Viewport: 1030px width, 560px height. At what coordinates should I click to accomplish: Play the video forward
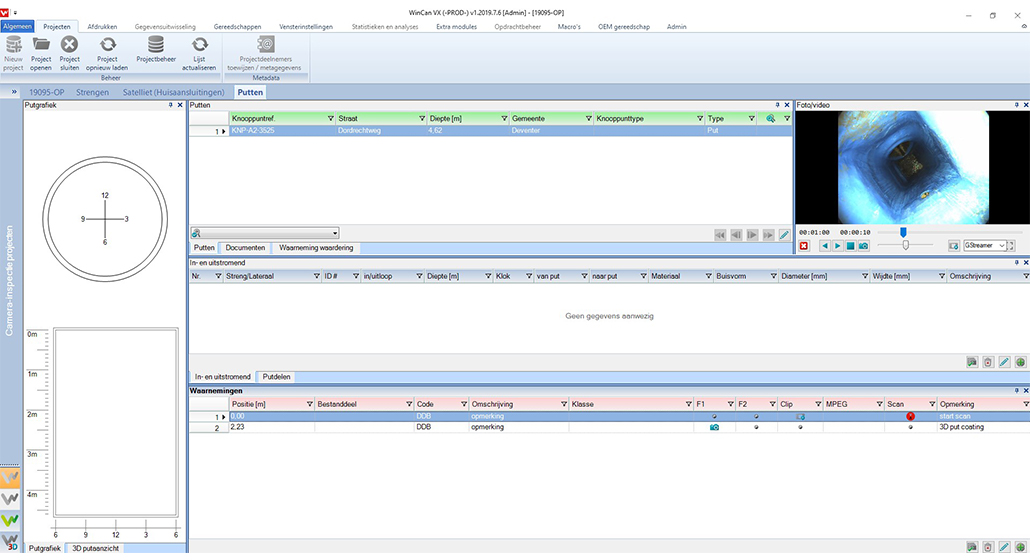click(x=838, y=246)
